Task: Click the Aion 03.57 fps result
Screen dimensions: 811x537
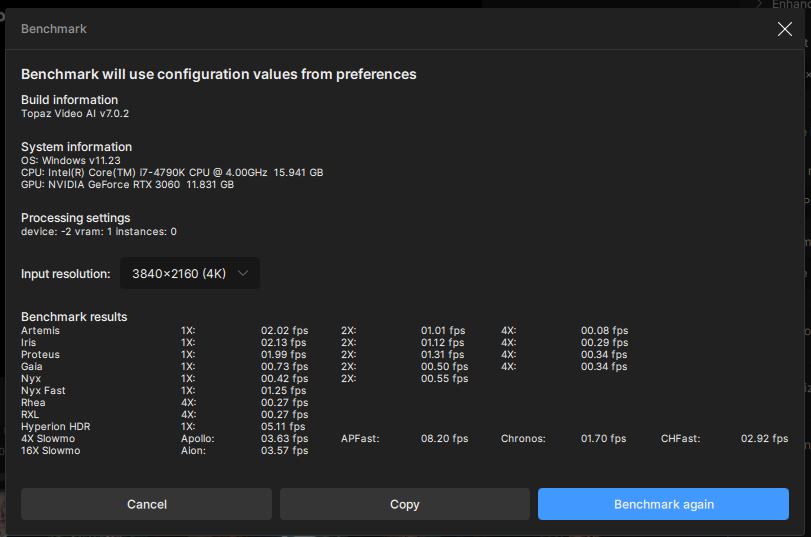Action: tap(284, 451)
